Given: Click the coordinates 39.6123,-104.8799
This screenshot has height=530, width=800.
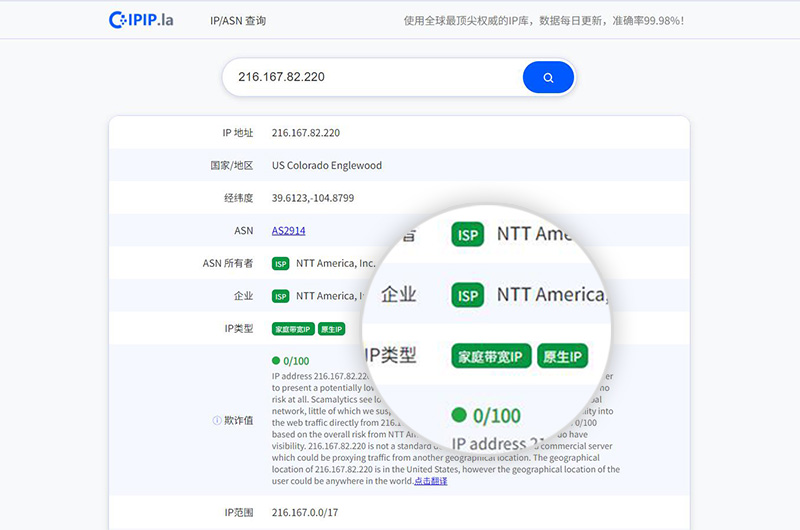Looking at the screenshot, I should click(x=313, y=198).
